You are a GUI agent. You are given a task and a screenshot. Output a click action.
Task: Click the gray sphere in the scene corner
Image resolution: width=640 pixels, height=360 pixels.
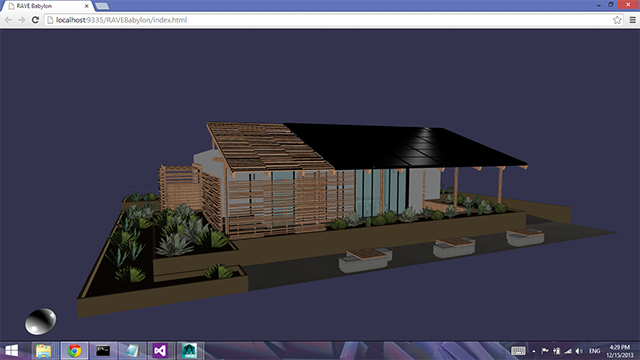(40, 321)
